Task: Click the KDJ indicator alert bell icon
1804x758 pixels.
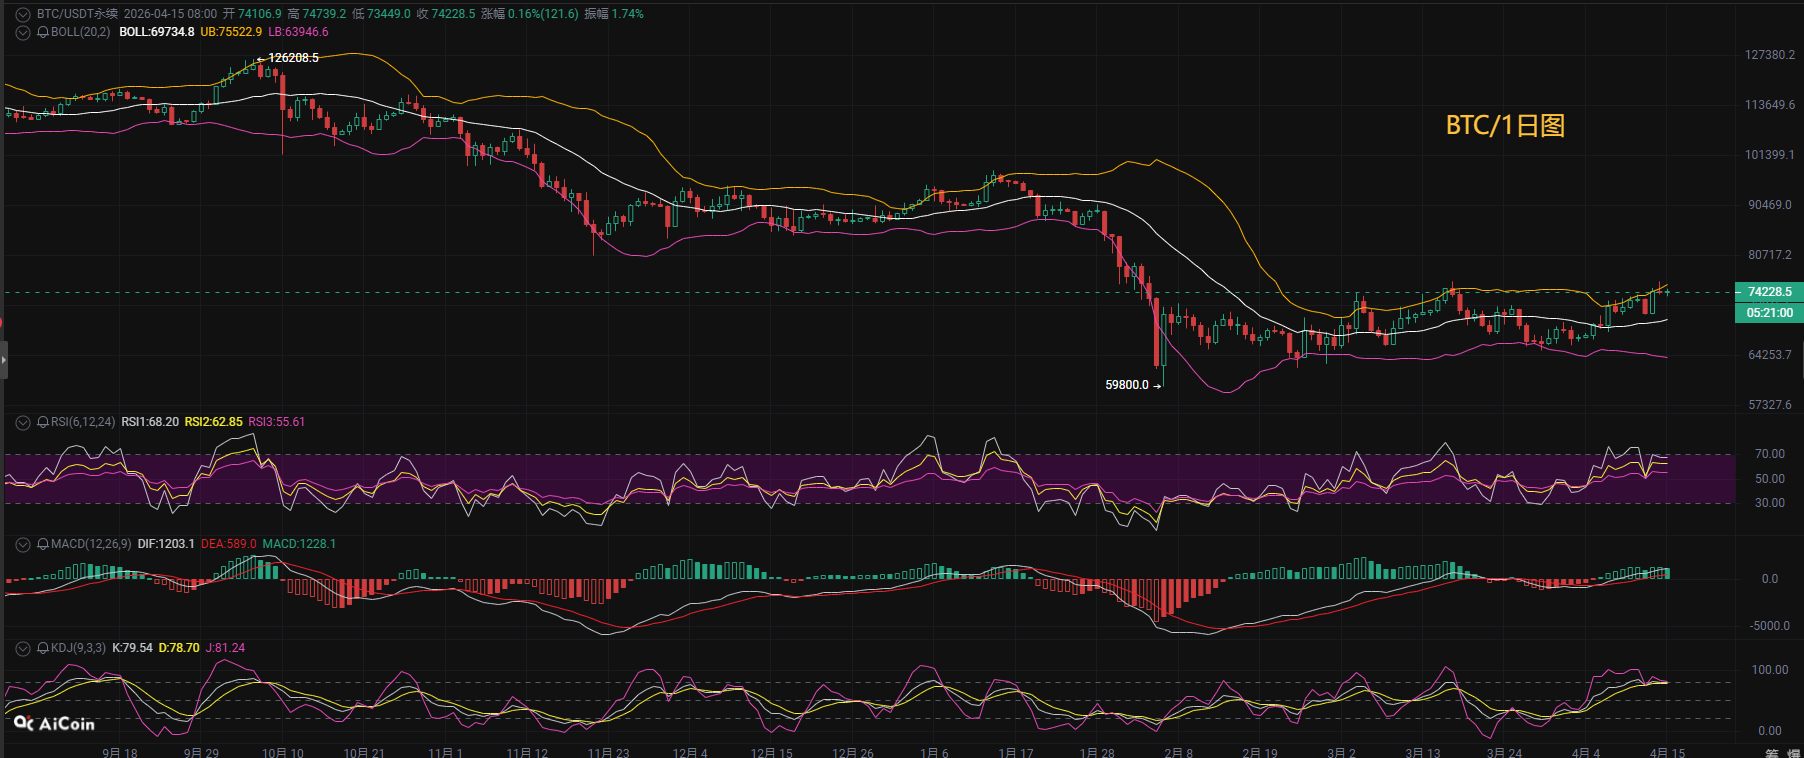Action: pyautogui.click(x=43, y=648)
